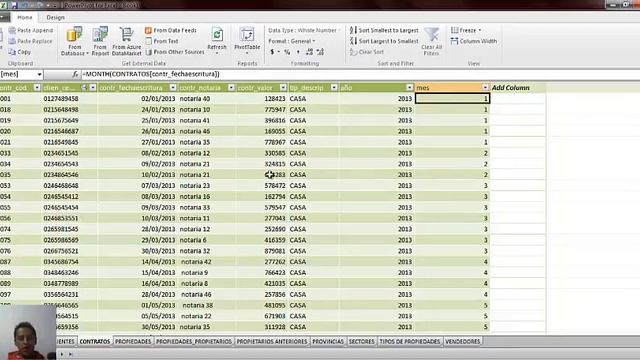Apply percentage format
The image size is (640, 360).
[287, 52]
